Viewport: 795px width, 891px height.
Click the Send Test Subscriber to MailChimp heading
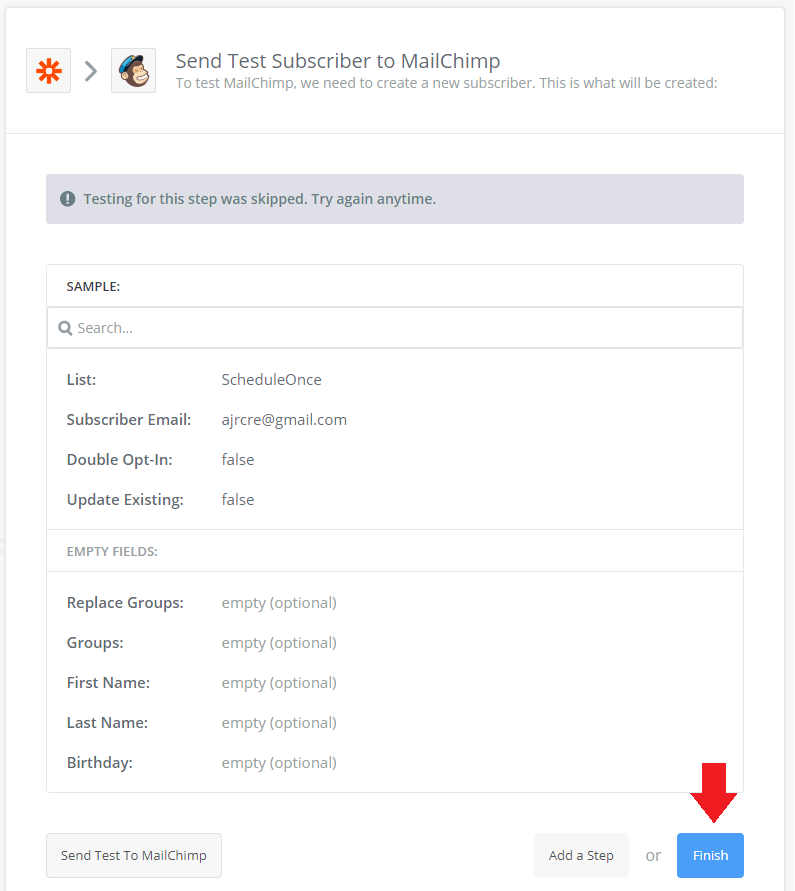tap(338, 61)
